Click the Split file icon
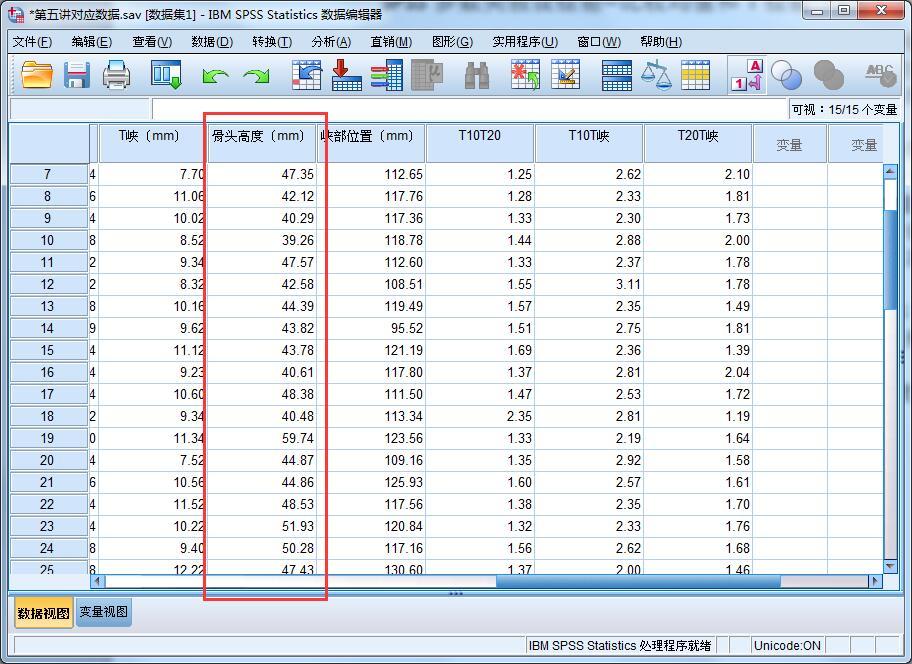The image size is (912, 664). (x=617, y=76)
